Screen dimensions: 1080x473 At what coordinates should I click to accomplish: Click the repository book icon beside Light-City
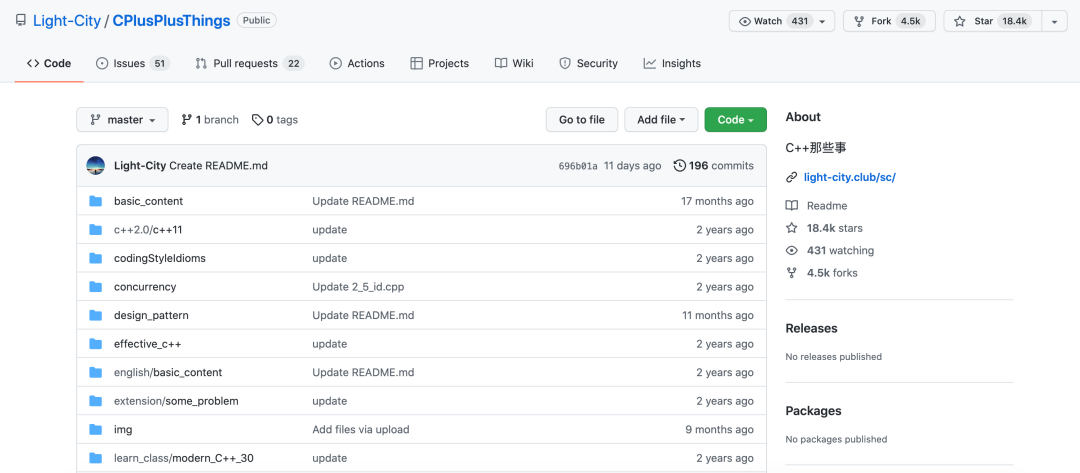[21, 21]
